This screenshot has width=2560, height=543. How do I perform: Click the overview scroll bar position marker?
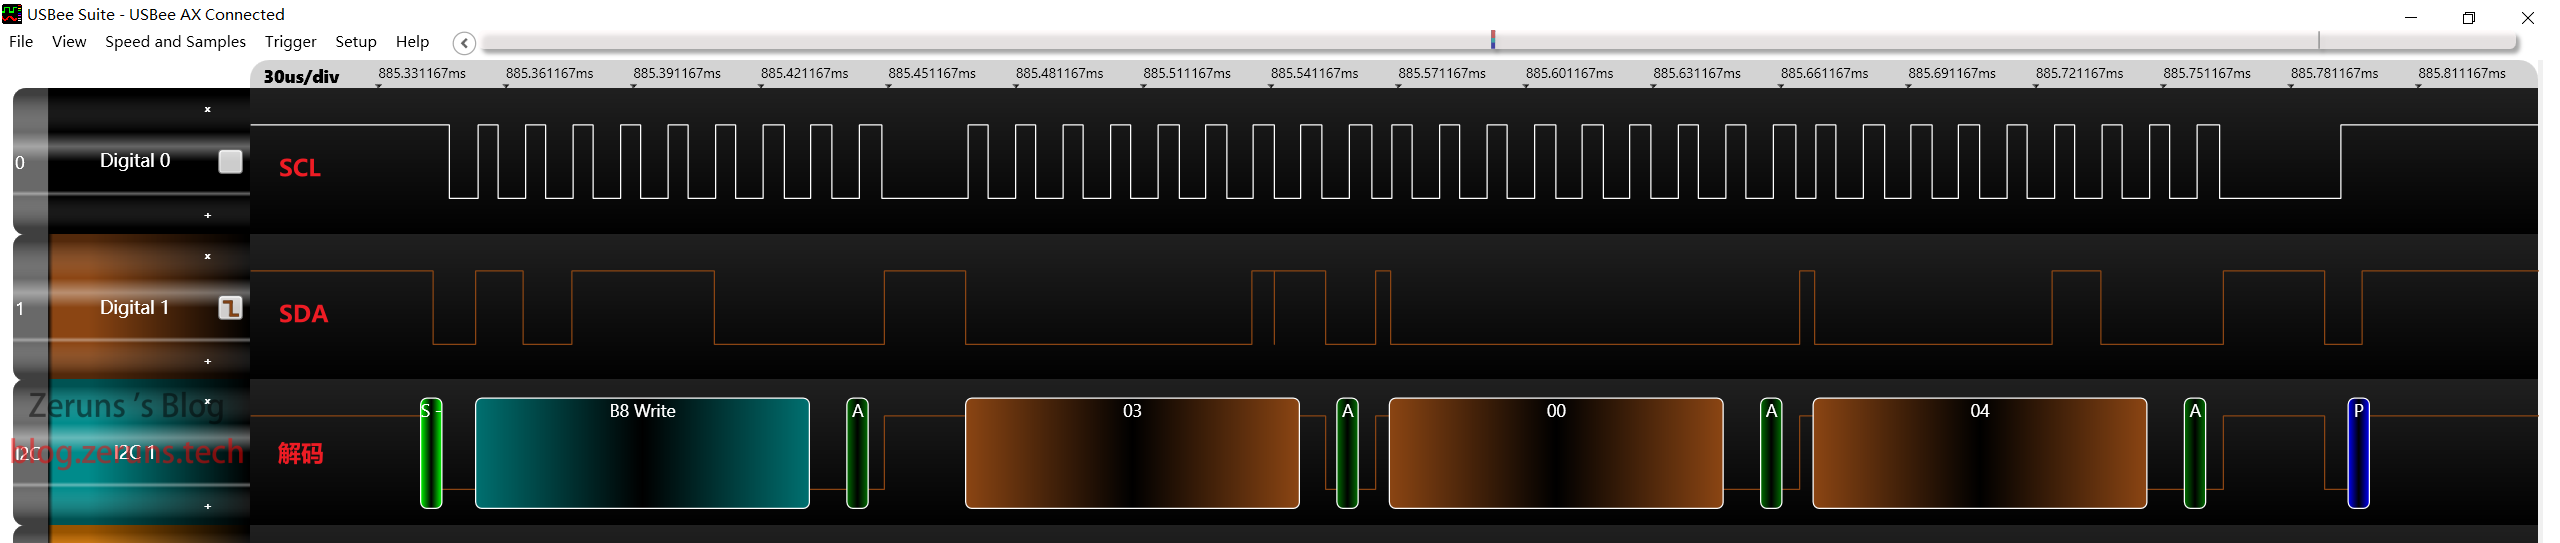[x=1493, y=40]
